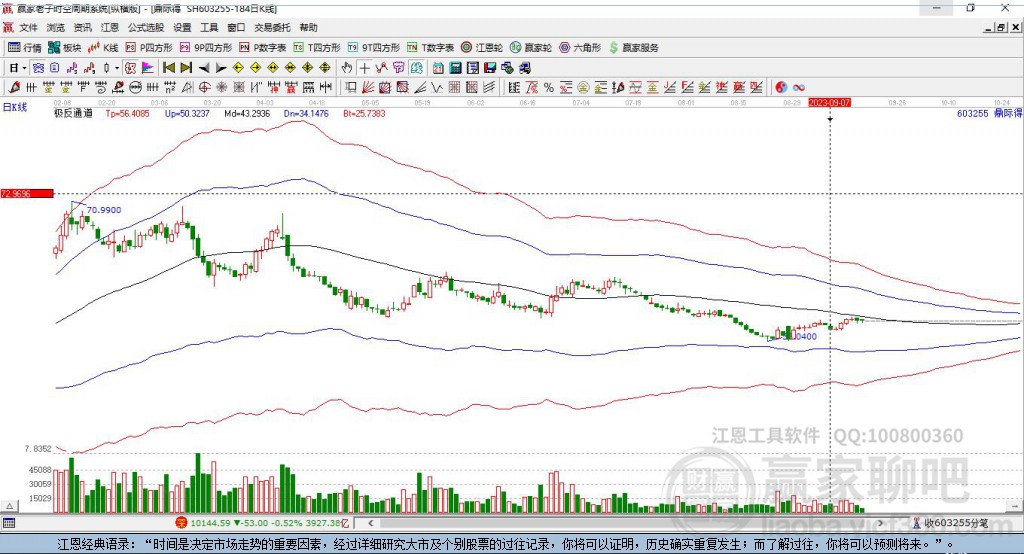Click the Tp=56.4085 indicator value
1024x554 pixels.
[127, 114]
